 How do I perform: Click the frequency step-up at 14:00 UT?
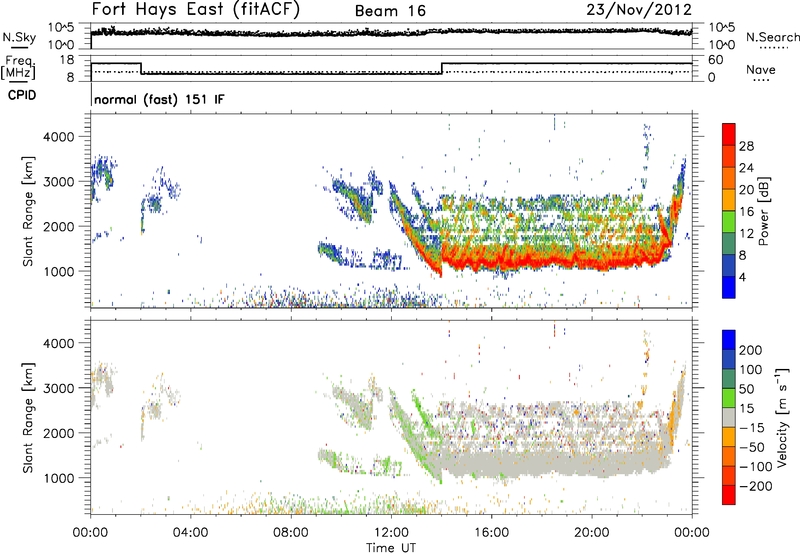(442, 68)
